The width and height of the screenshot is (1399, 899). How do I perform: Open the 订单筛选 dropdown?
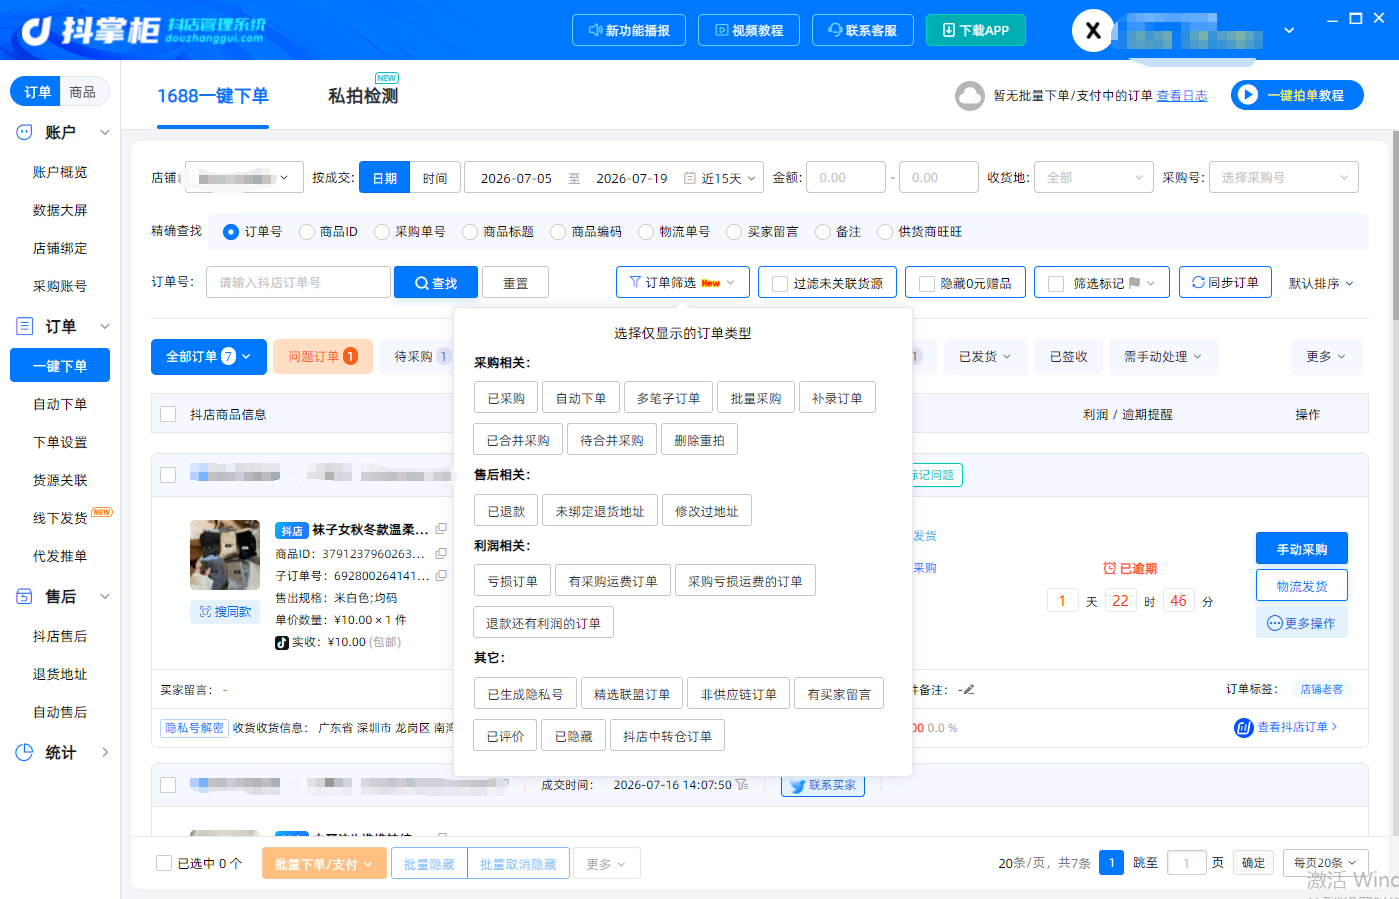683,282
